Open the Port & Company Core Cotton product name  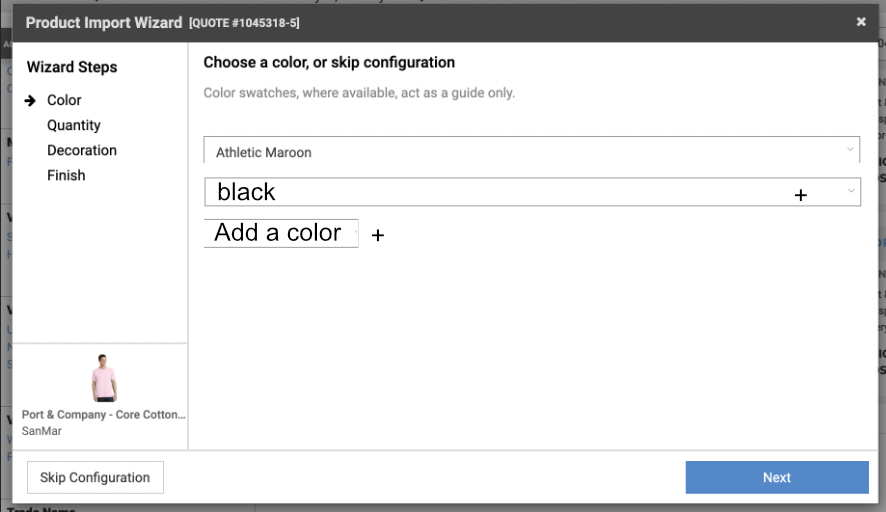[104, 415]
